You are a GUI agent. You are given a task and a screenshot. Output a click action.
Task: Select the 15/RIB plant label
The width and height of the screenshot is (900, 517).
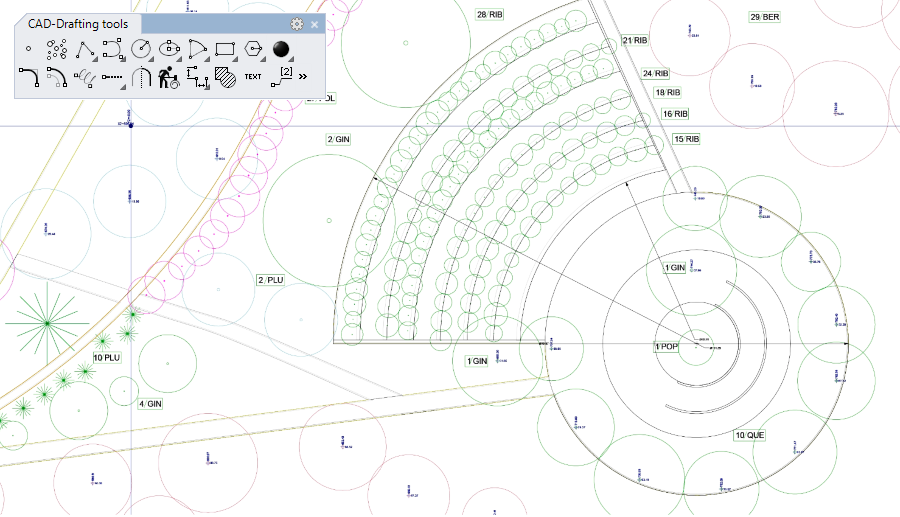pos(686,139)
